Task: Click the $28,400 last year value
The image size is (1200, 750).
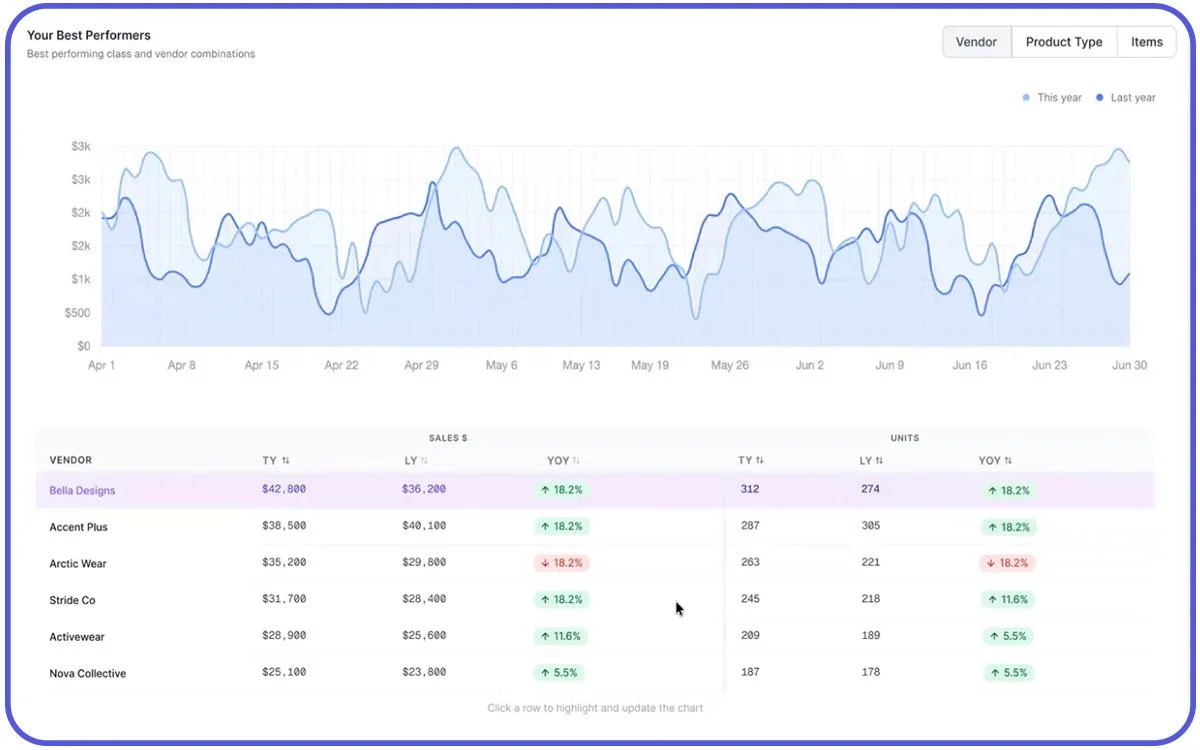Action: click(424, 599)
